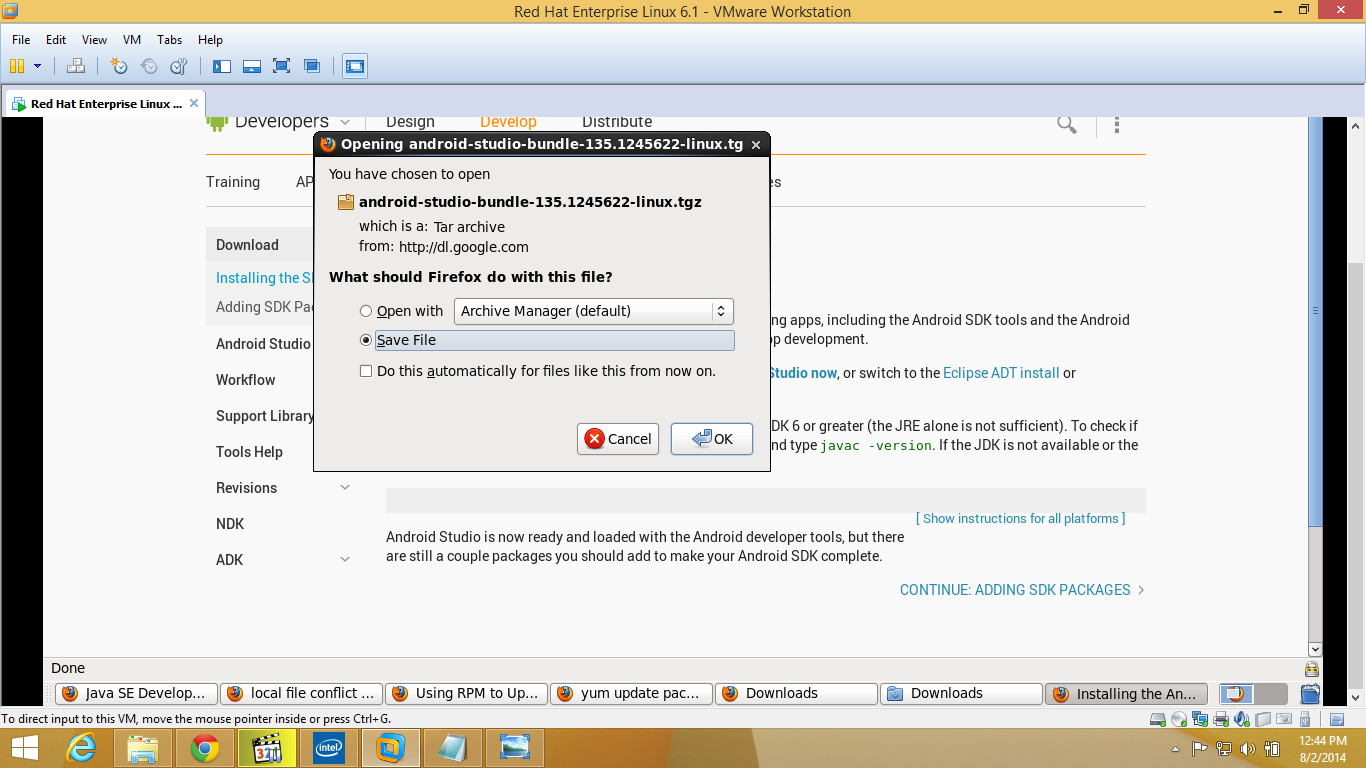Image resolution: width=1366 pixels, height=768 pixels.
Task: Show hidden system tray icons
Action: (x=1175, y=749)
